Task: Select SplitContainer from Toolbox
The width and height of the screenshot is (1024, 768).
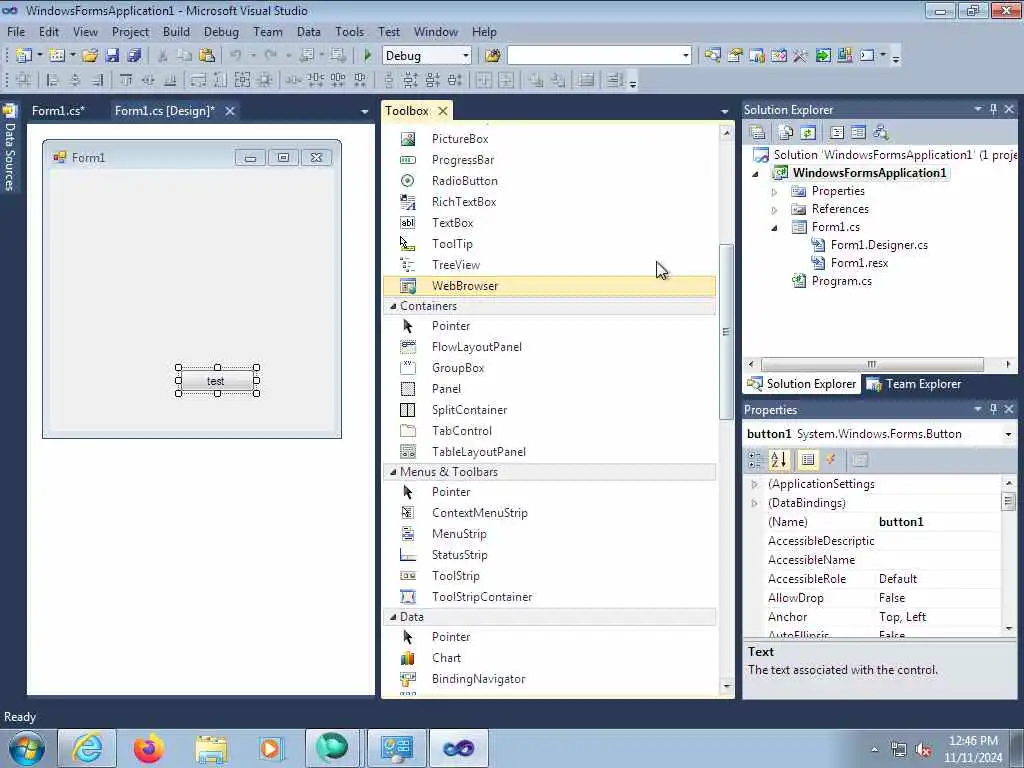Action: pos(469,409)
